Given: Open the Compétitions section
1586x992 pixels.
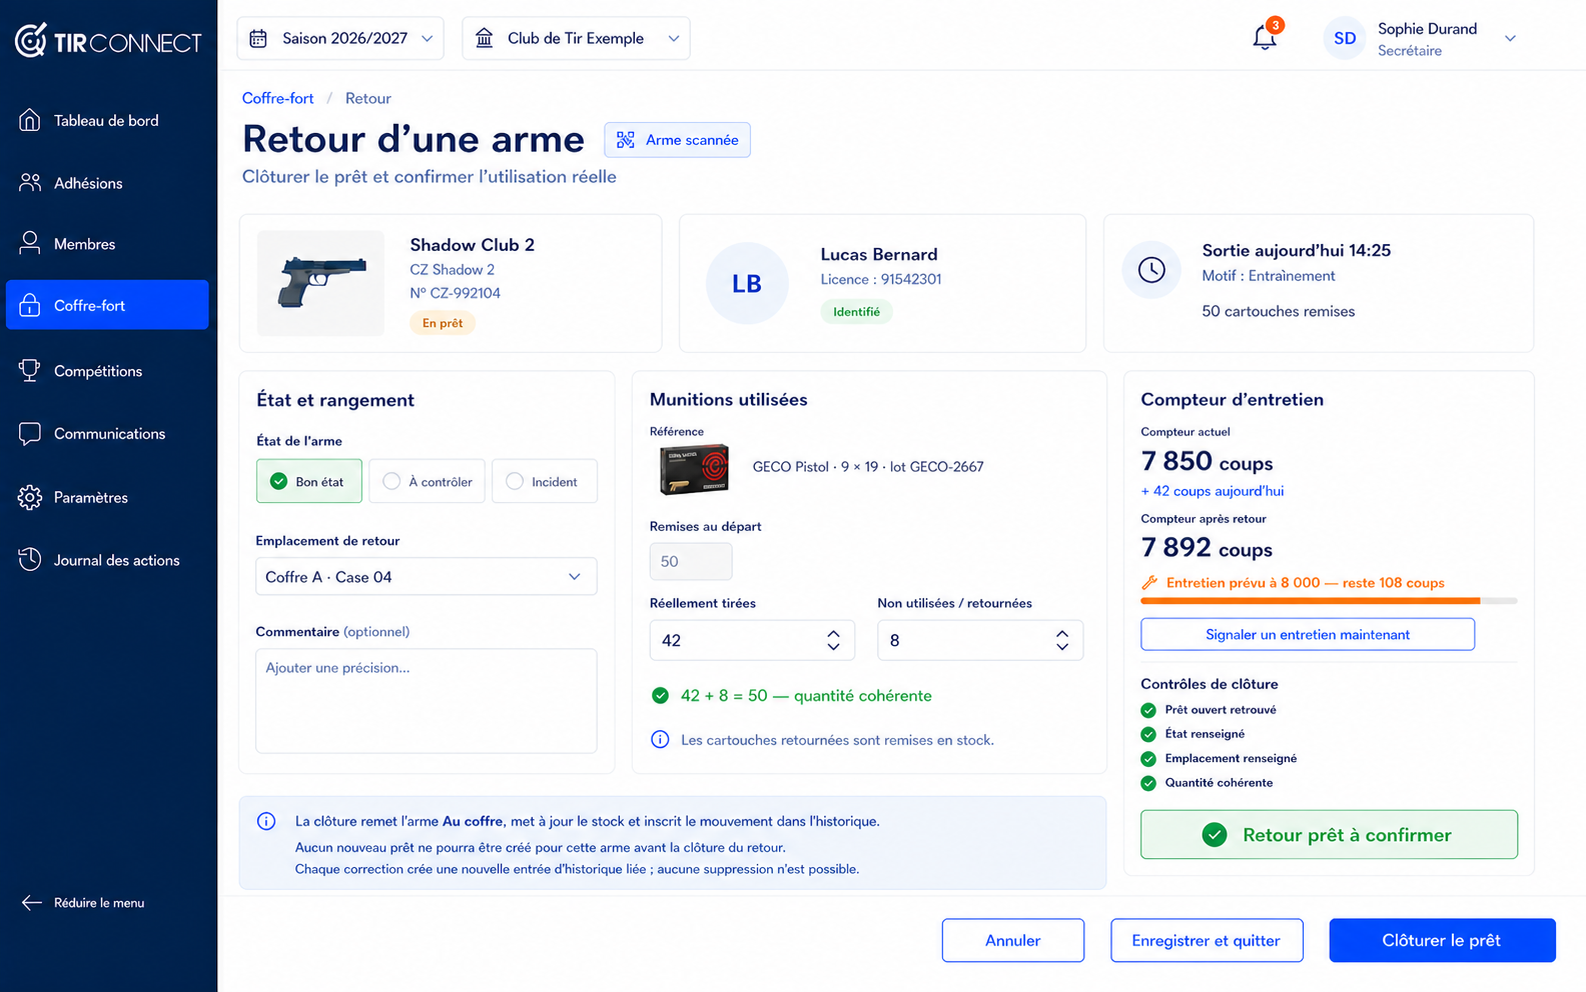Looking at the screenshot, I should click(107, 371).
